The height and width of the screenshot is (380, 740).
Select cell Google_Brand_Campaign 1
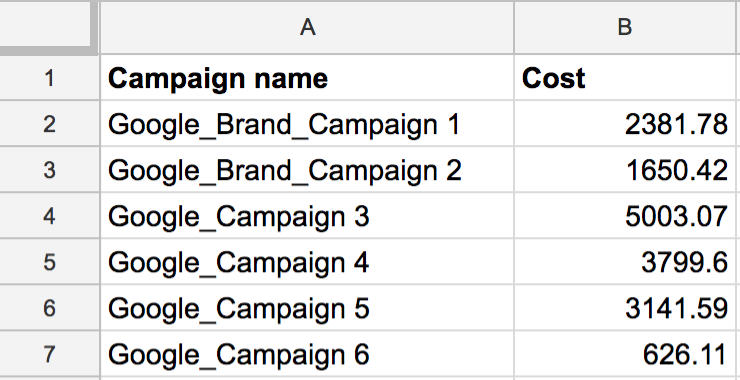point(307,124)
